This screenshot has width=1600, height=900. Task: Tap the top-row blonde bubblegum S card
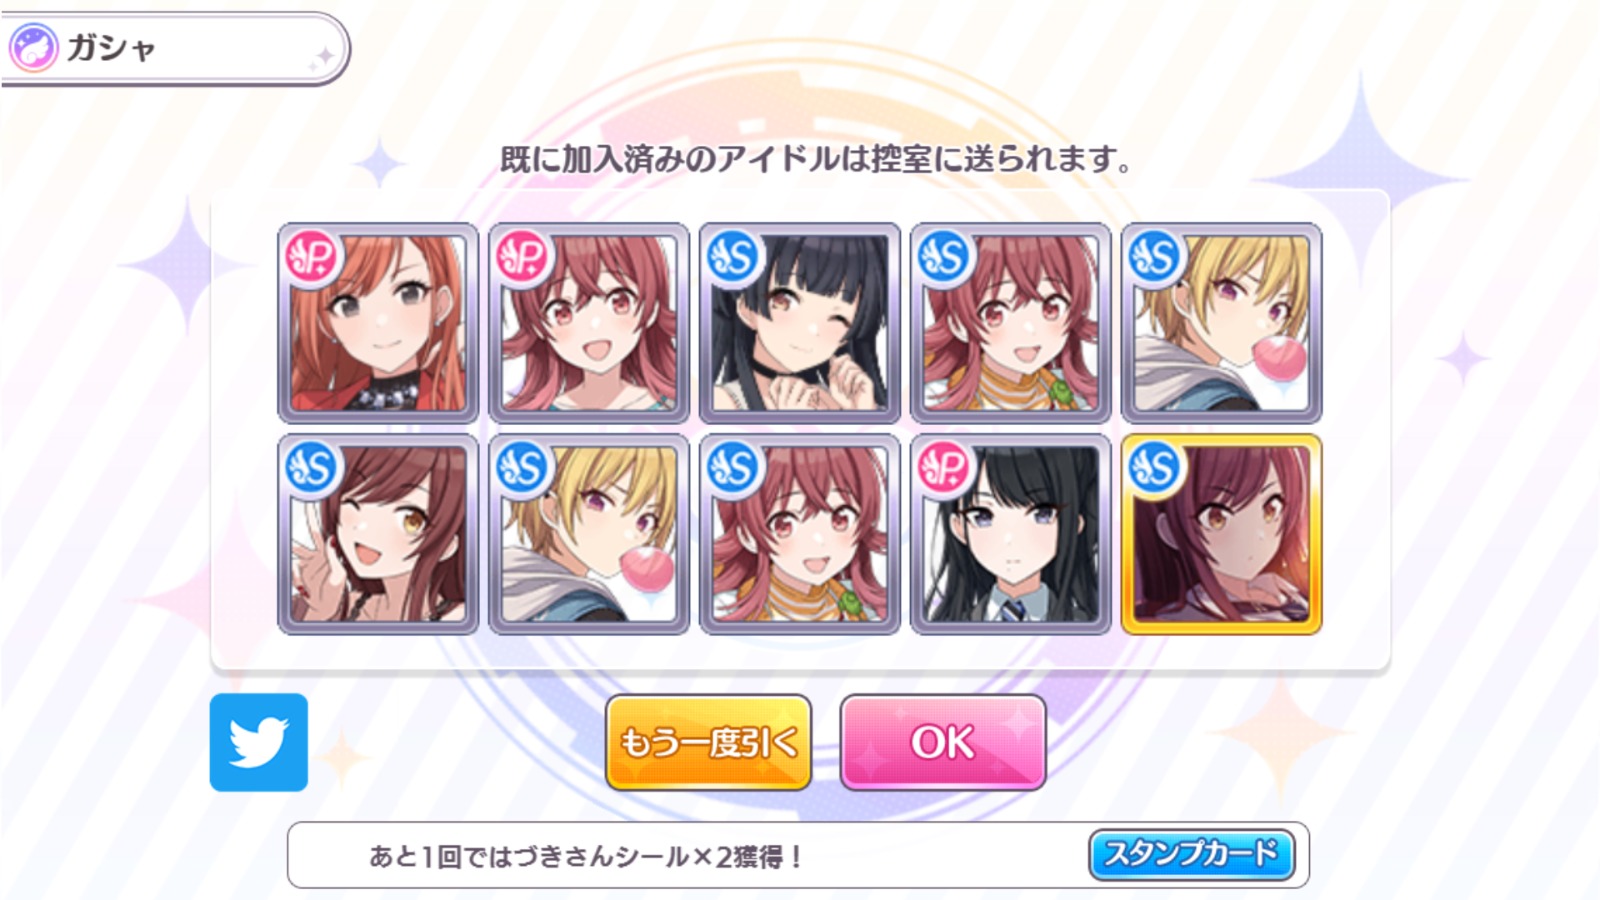point(1221,323)
